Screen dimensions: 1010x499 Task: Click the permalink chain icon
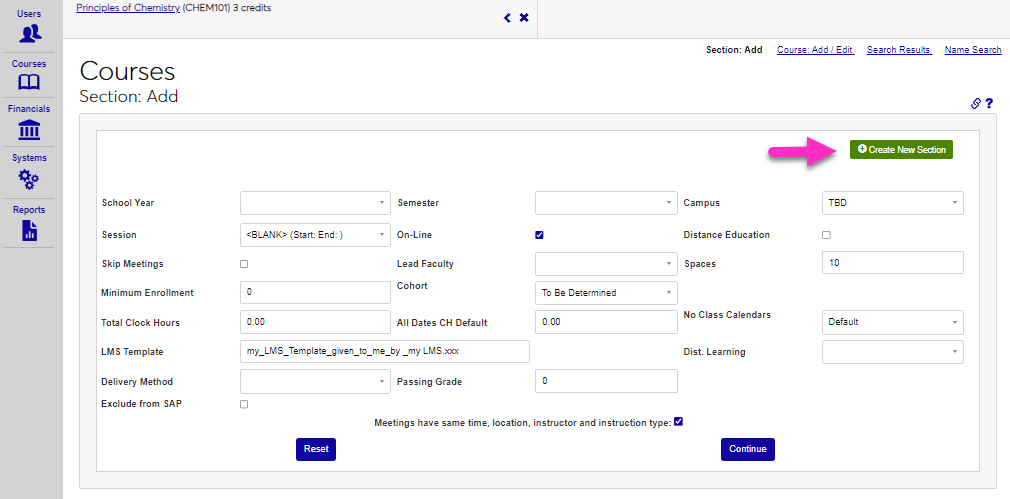pos(976,103)
